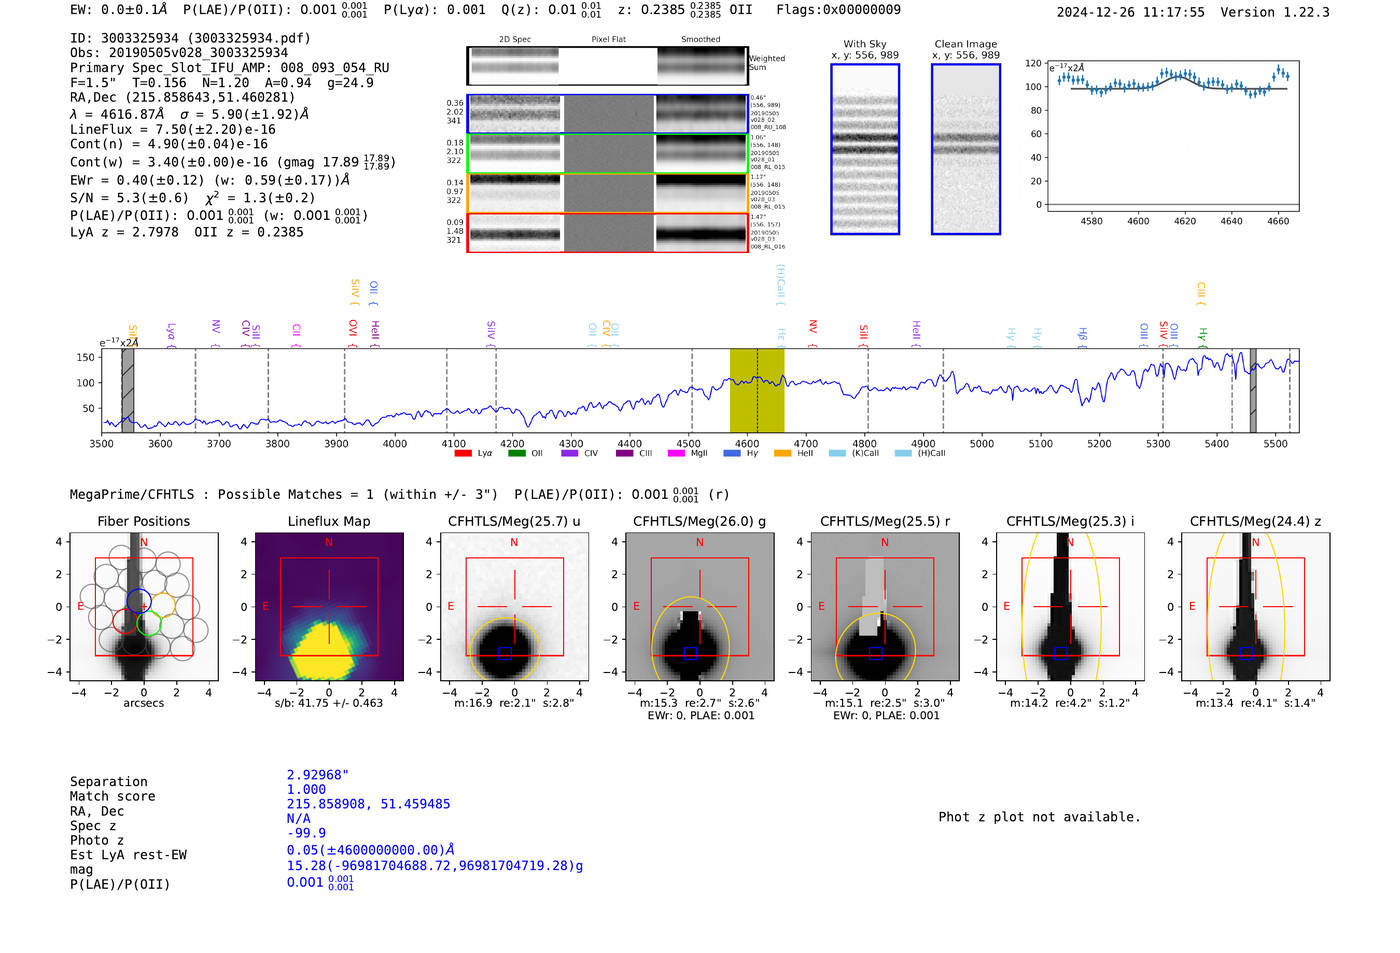The image size is (1400, 953).
Task: Click the Flags:0x00000009 text
Action: click(838, 10)
